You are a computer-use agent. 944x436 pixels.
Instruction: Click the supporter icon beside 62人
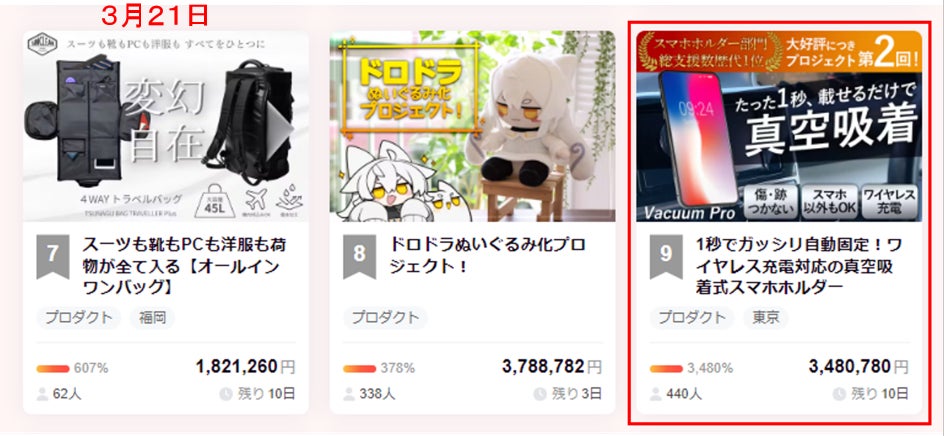click(x=42, y=394)
